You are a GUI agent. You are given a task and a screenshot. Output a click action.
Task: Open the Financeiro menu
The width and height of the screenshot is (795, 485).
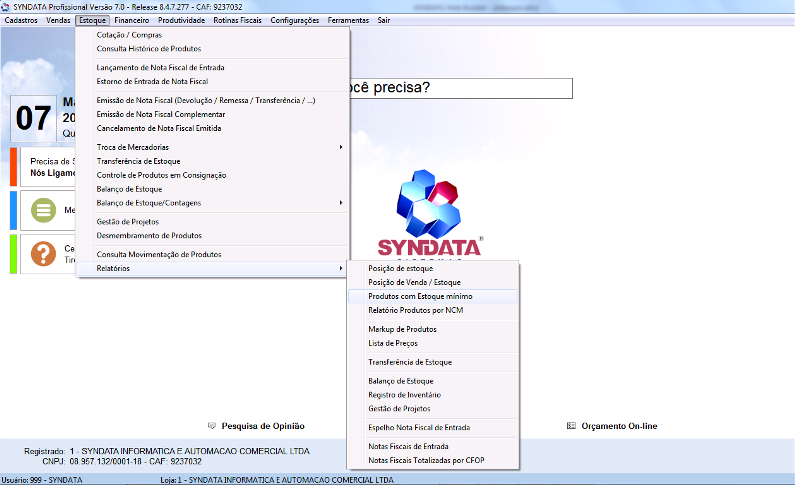(x=132, y=20)
